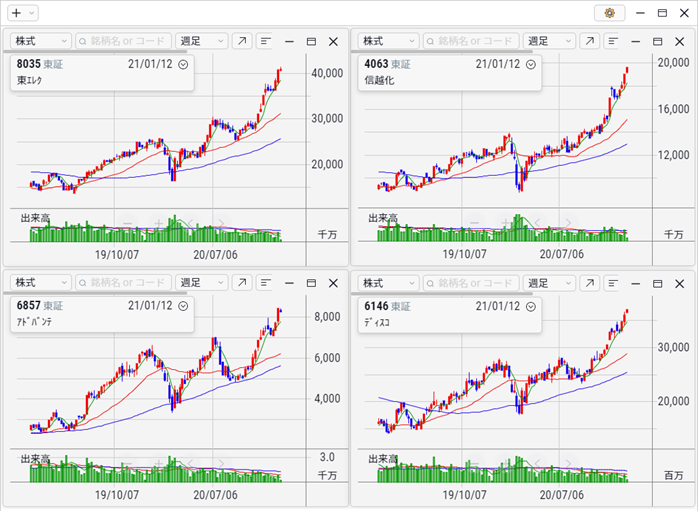
Task: Click the faint next arrow in 8035 chart
Action: (221, 223)
